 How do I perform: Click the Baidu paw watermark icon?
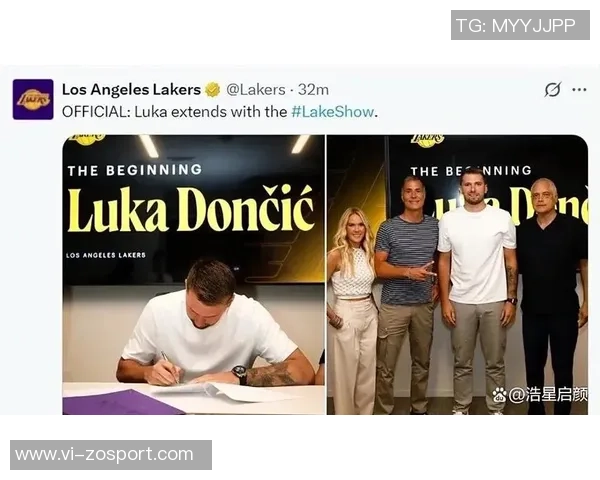pos(499,395)
